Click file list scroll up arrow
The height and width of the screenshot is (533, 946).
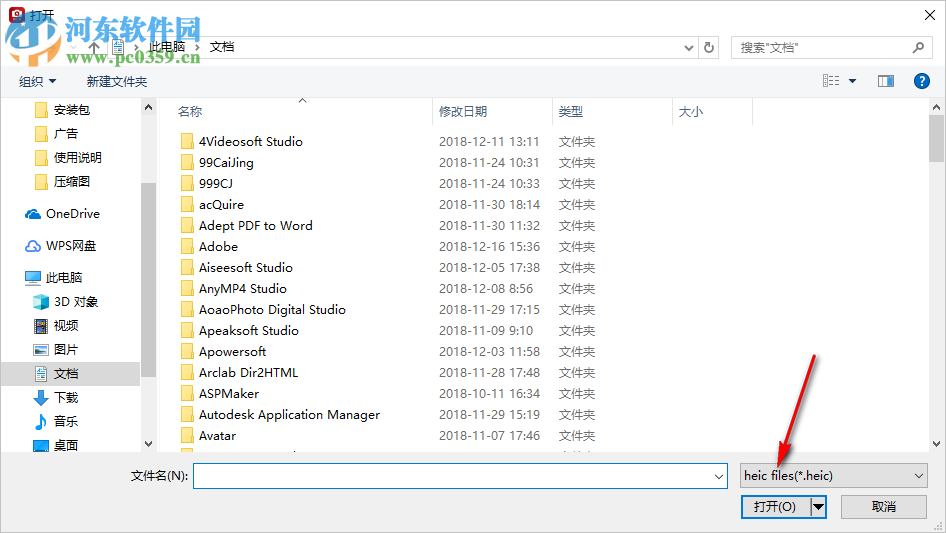point(936,107)
